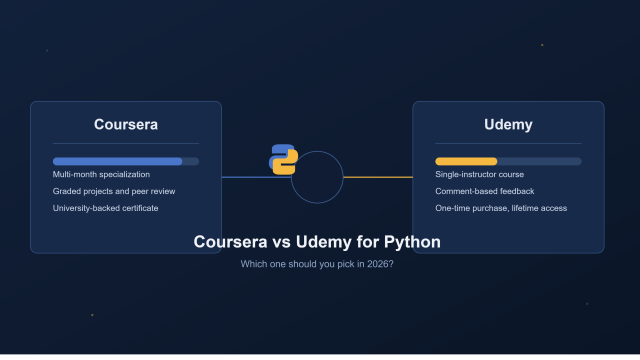Select "Multi-month specialization" text
Image resolution: width=640 pixels, height=360 pixels.
click(101, 174)
